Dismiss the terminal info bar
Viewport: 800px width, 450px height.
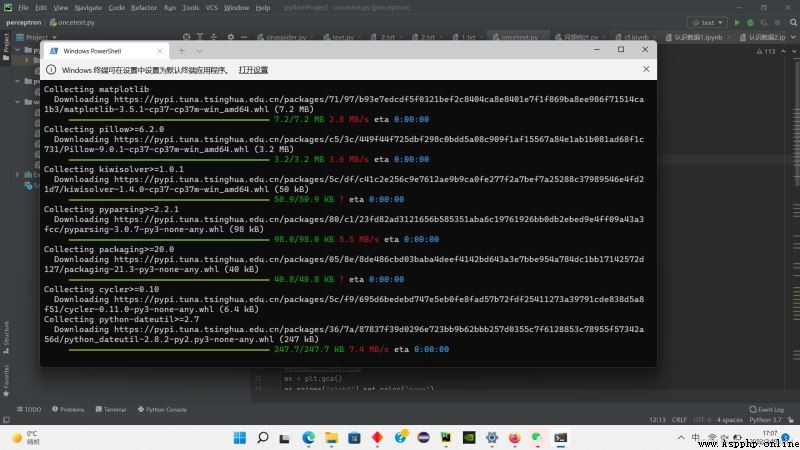[646, 69]
